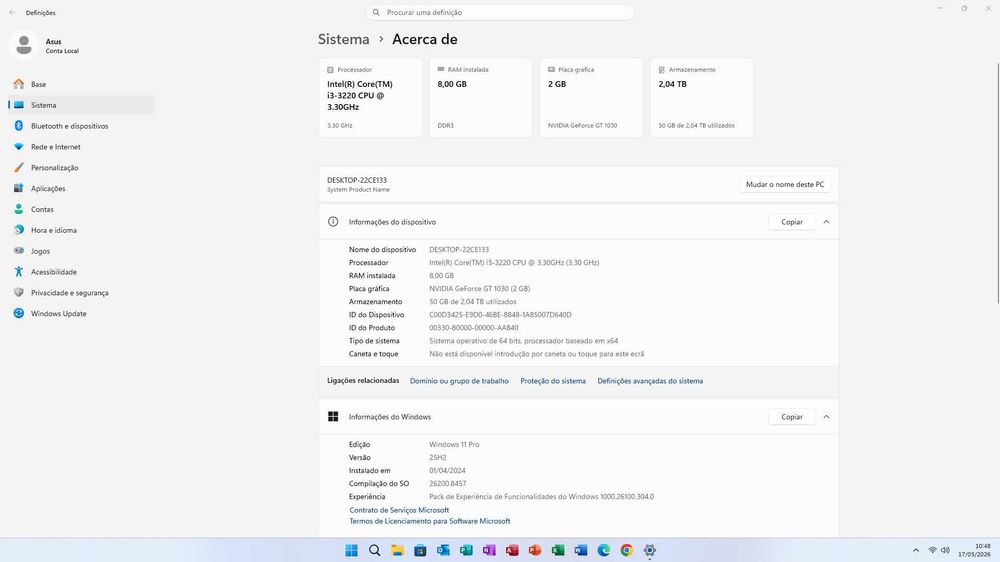The height and width of the screenshot is (562, 1000).
Task: Click the Acessibilidade figure icon
Action: pos(18,272)
